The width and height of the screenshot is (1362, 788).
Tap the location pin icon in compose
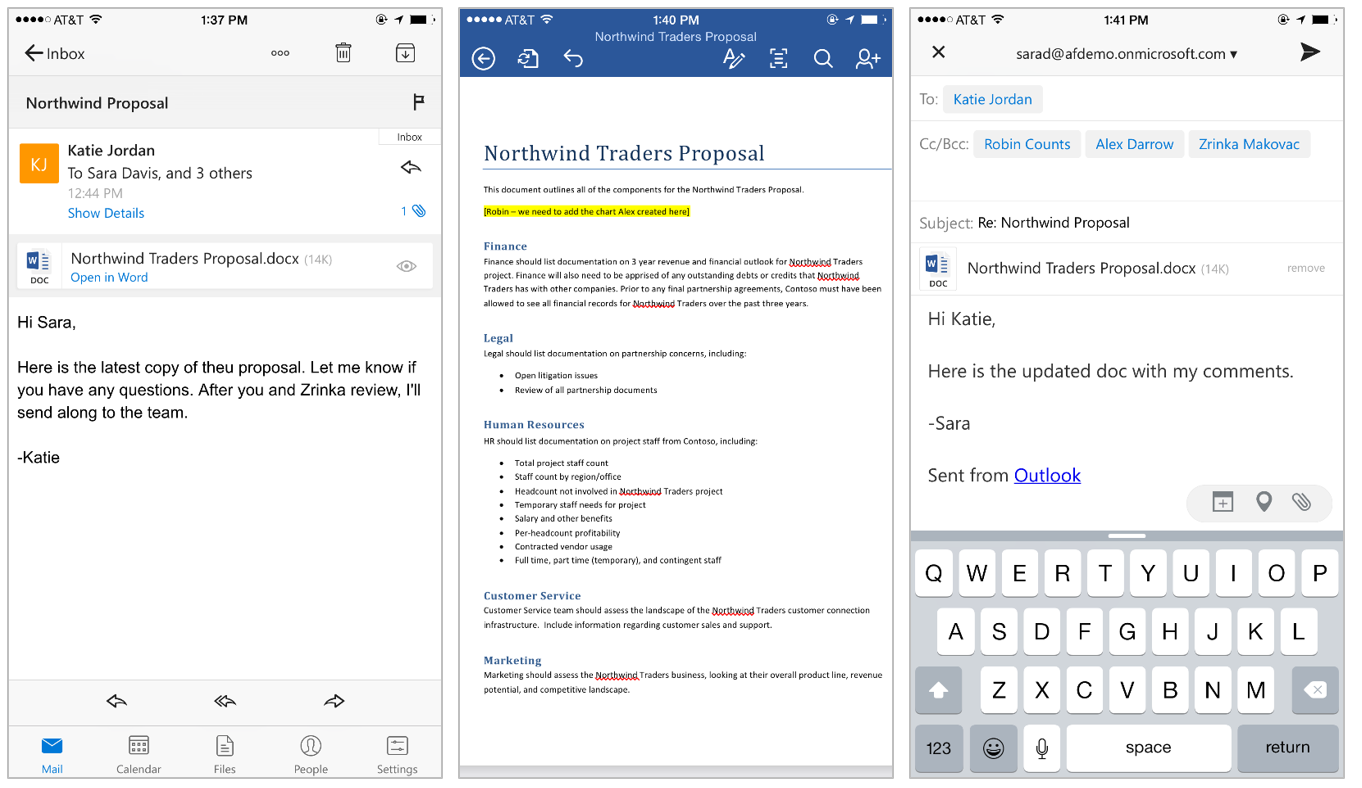click(x=1264, y=502)
